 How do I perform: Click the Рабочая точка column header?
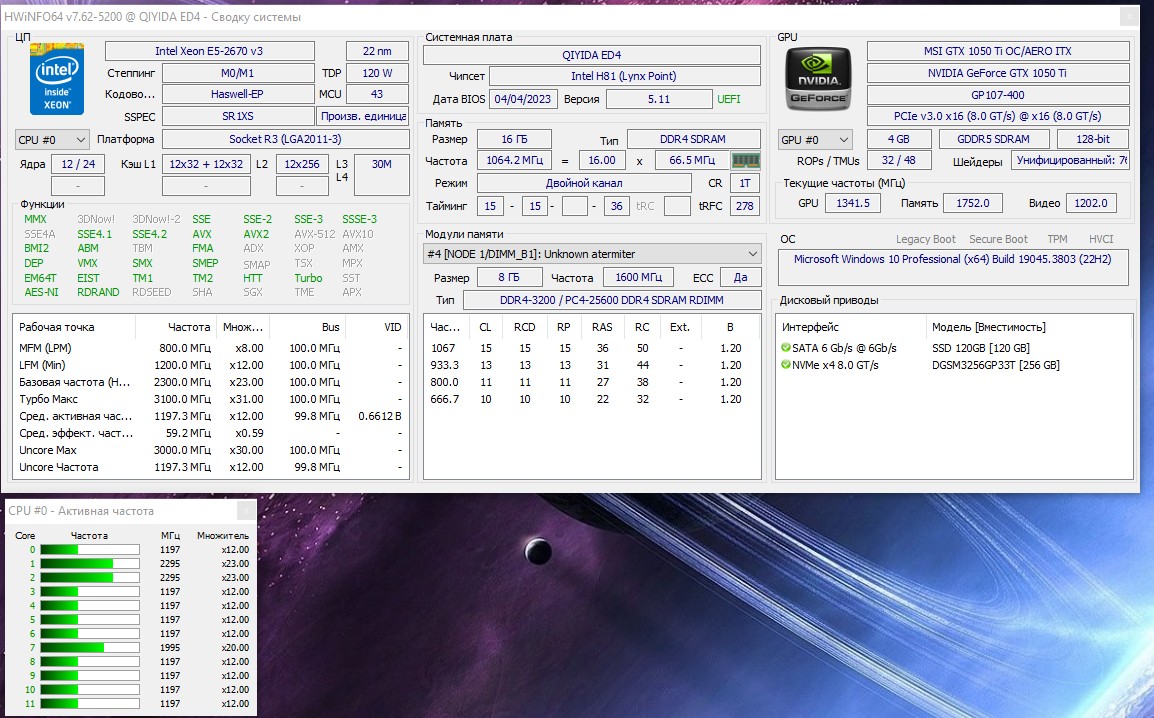pos(74,327)
